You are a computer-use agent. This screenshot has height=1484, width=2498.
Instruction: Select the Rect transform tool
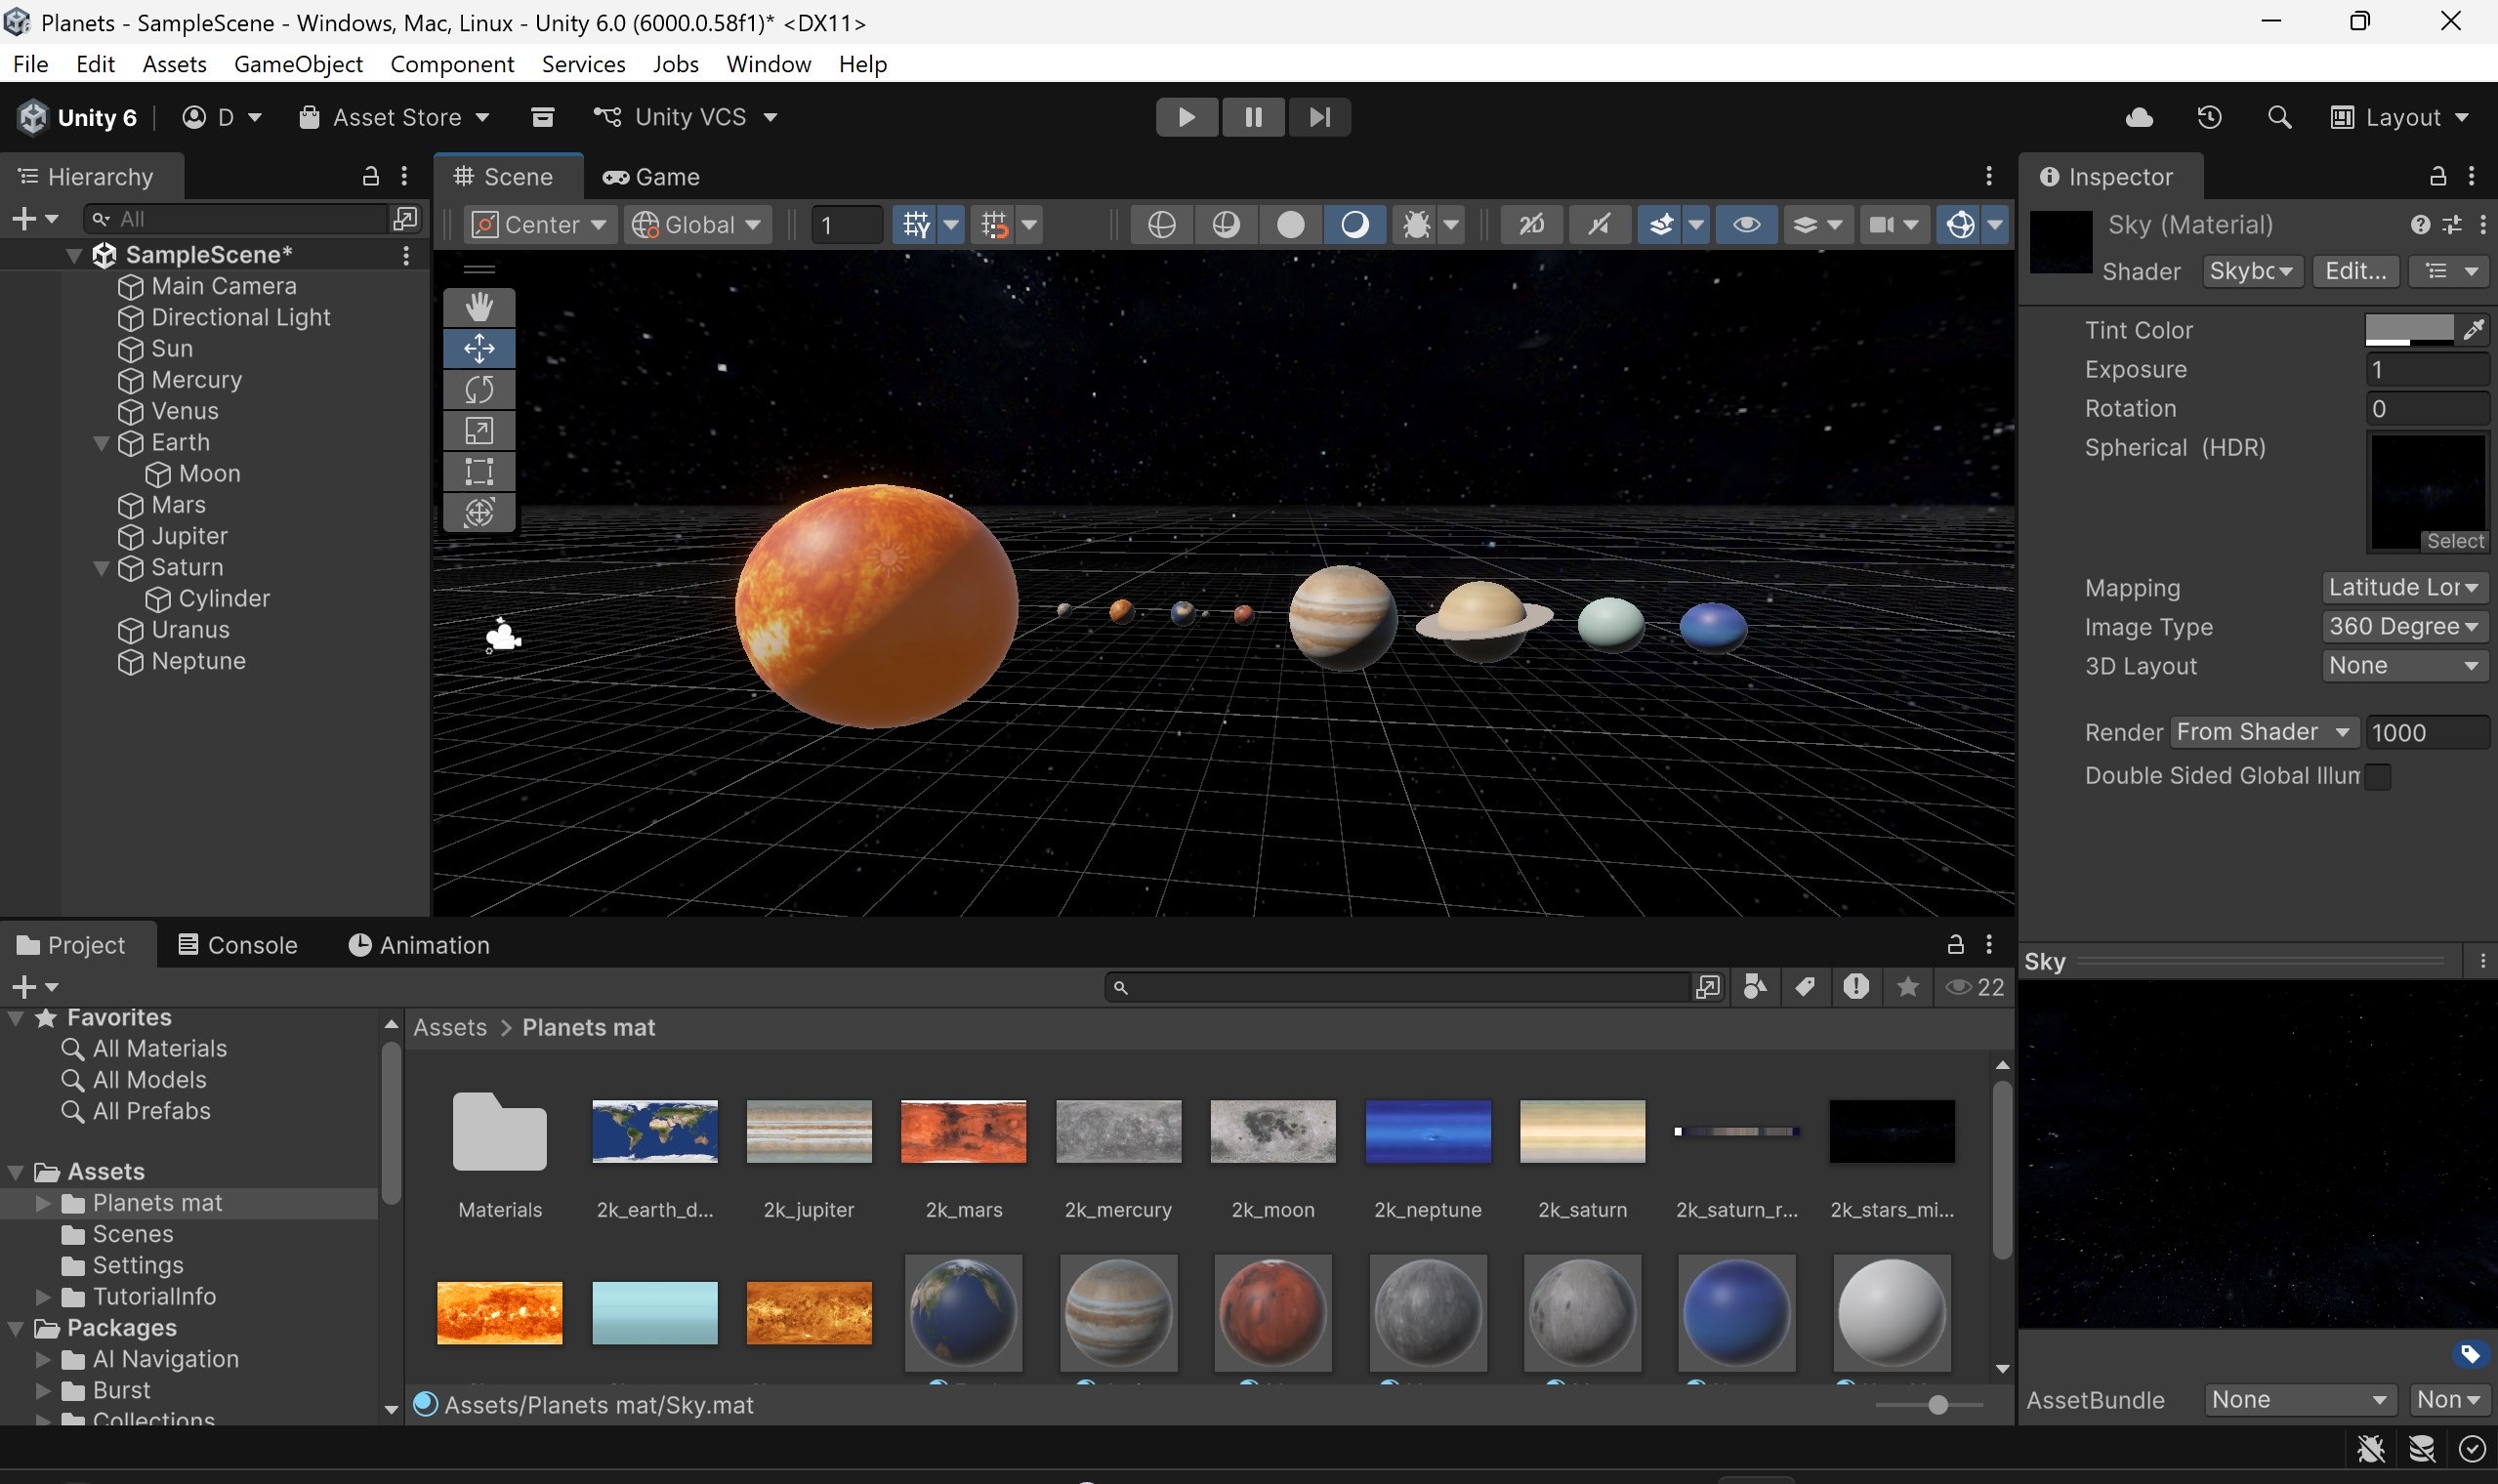coord(479,471)
